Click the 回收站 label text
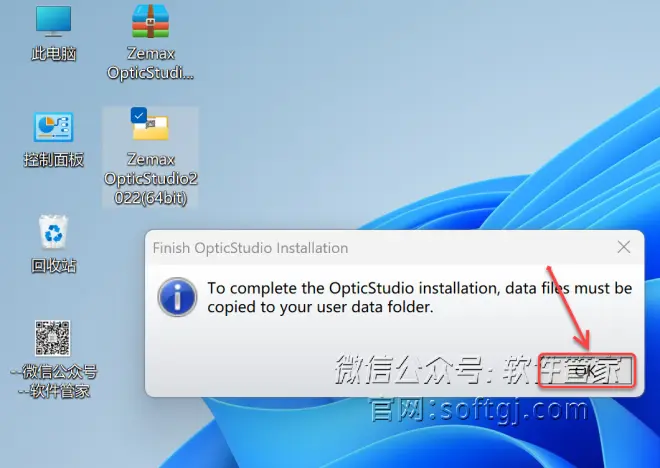660x468 pixels. [x=53, y=266]
